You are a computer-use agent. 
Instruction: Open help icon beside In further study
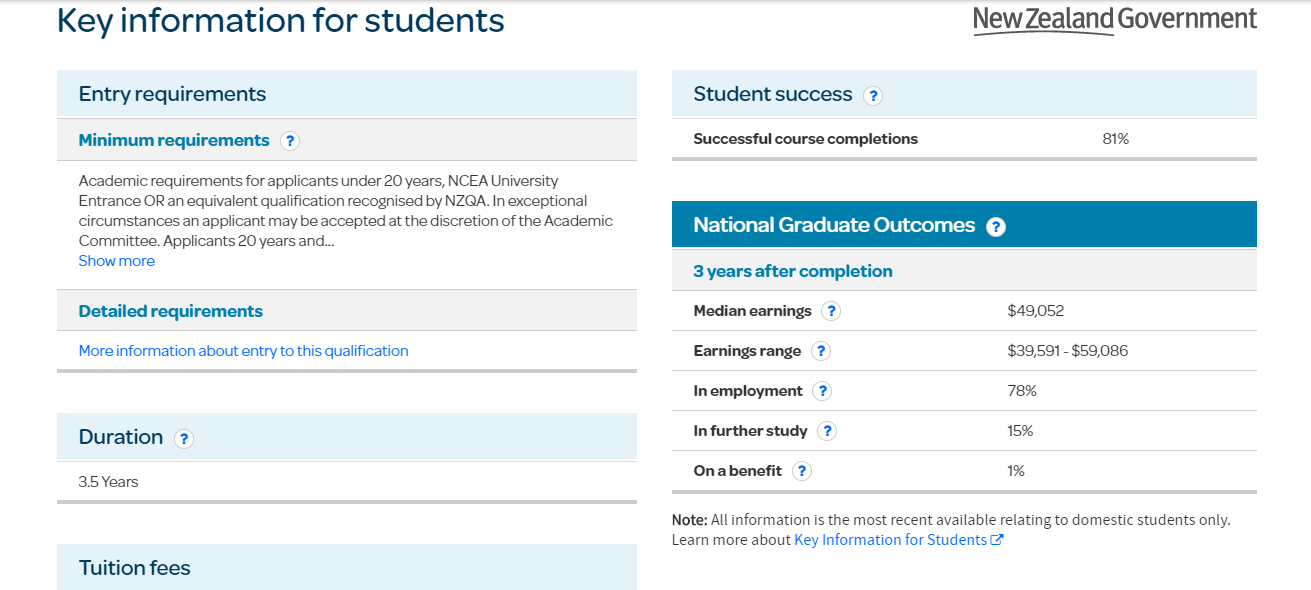[x=827, y=431]
